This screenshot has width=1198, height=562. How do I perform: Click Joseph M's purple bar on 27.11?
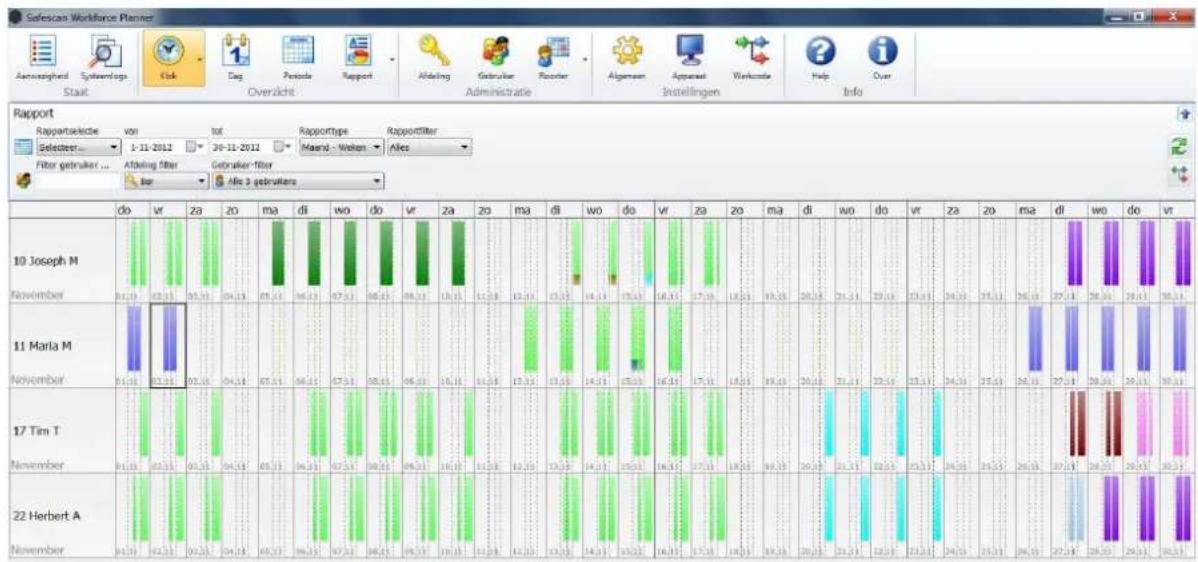point(1075,253)
